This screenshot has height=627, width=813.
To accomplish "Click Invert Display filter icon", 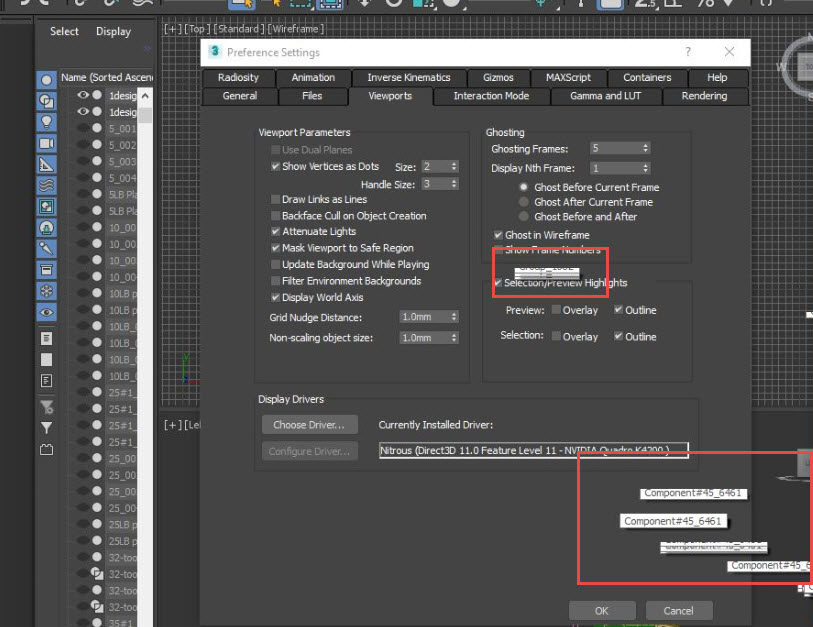I will [x=46, y=381].
